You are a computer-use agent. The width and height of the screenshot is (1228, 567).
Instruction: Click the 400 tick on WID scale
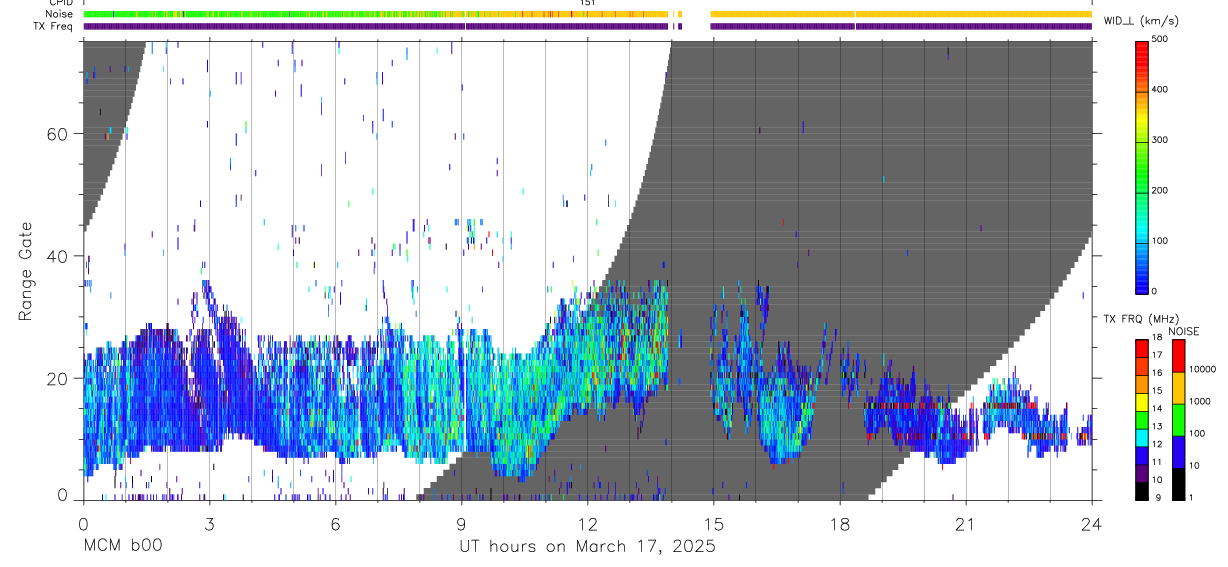click(x=1160, y=89)
